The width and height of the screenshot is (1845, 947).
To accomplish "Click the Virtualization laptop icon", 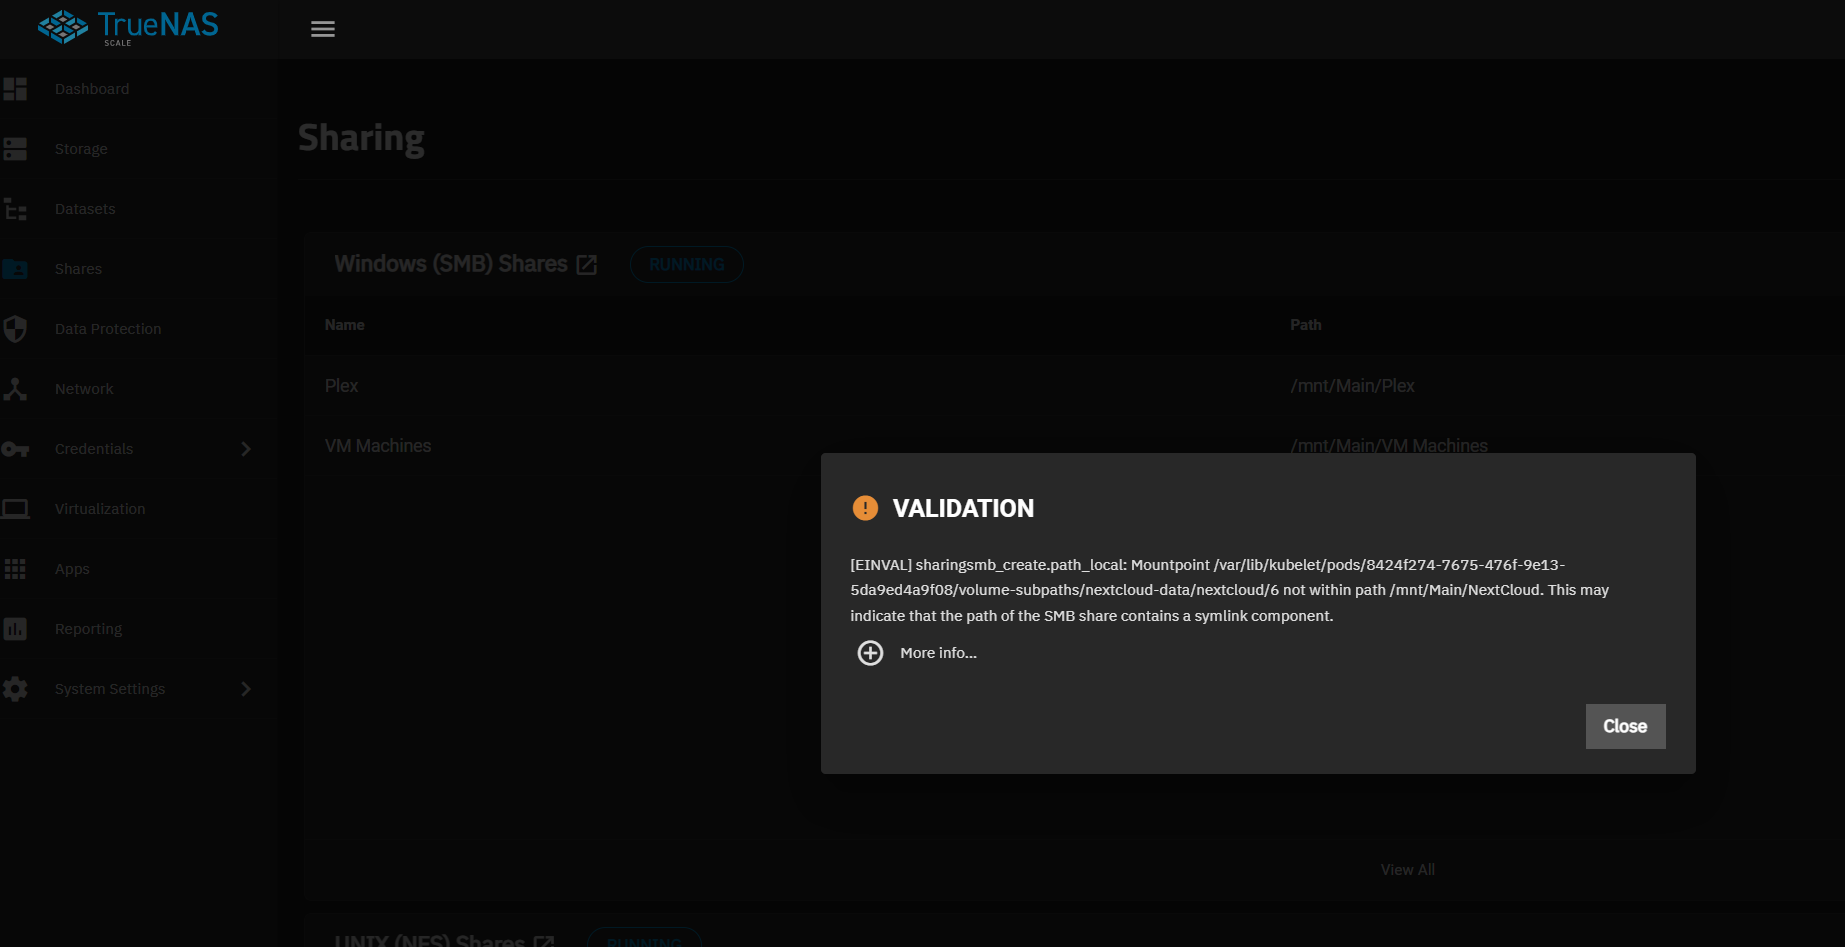I will (x=15, y=509).
